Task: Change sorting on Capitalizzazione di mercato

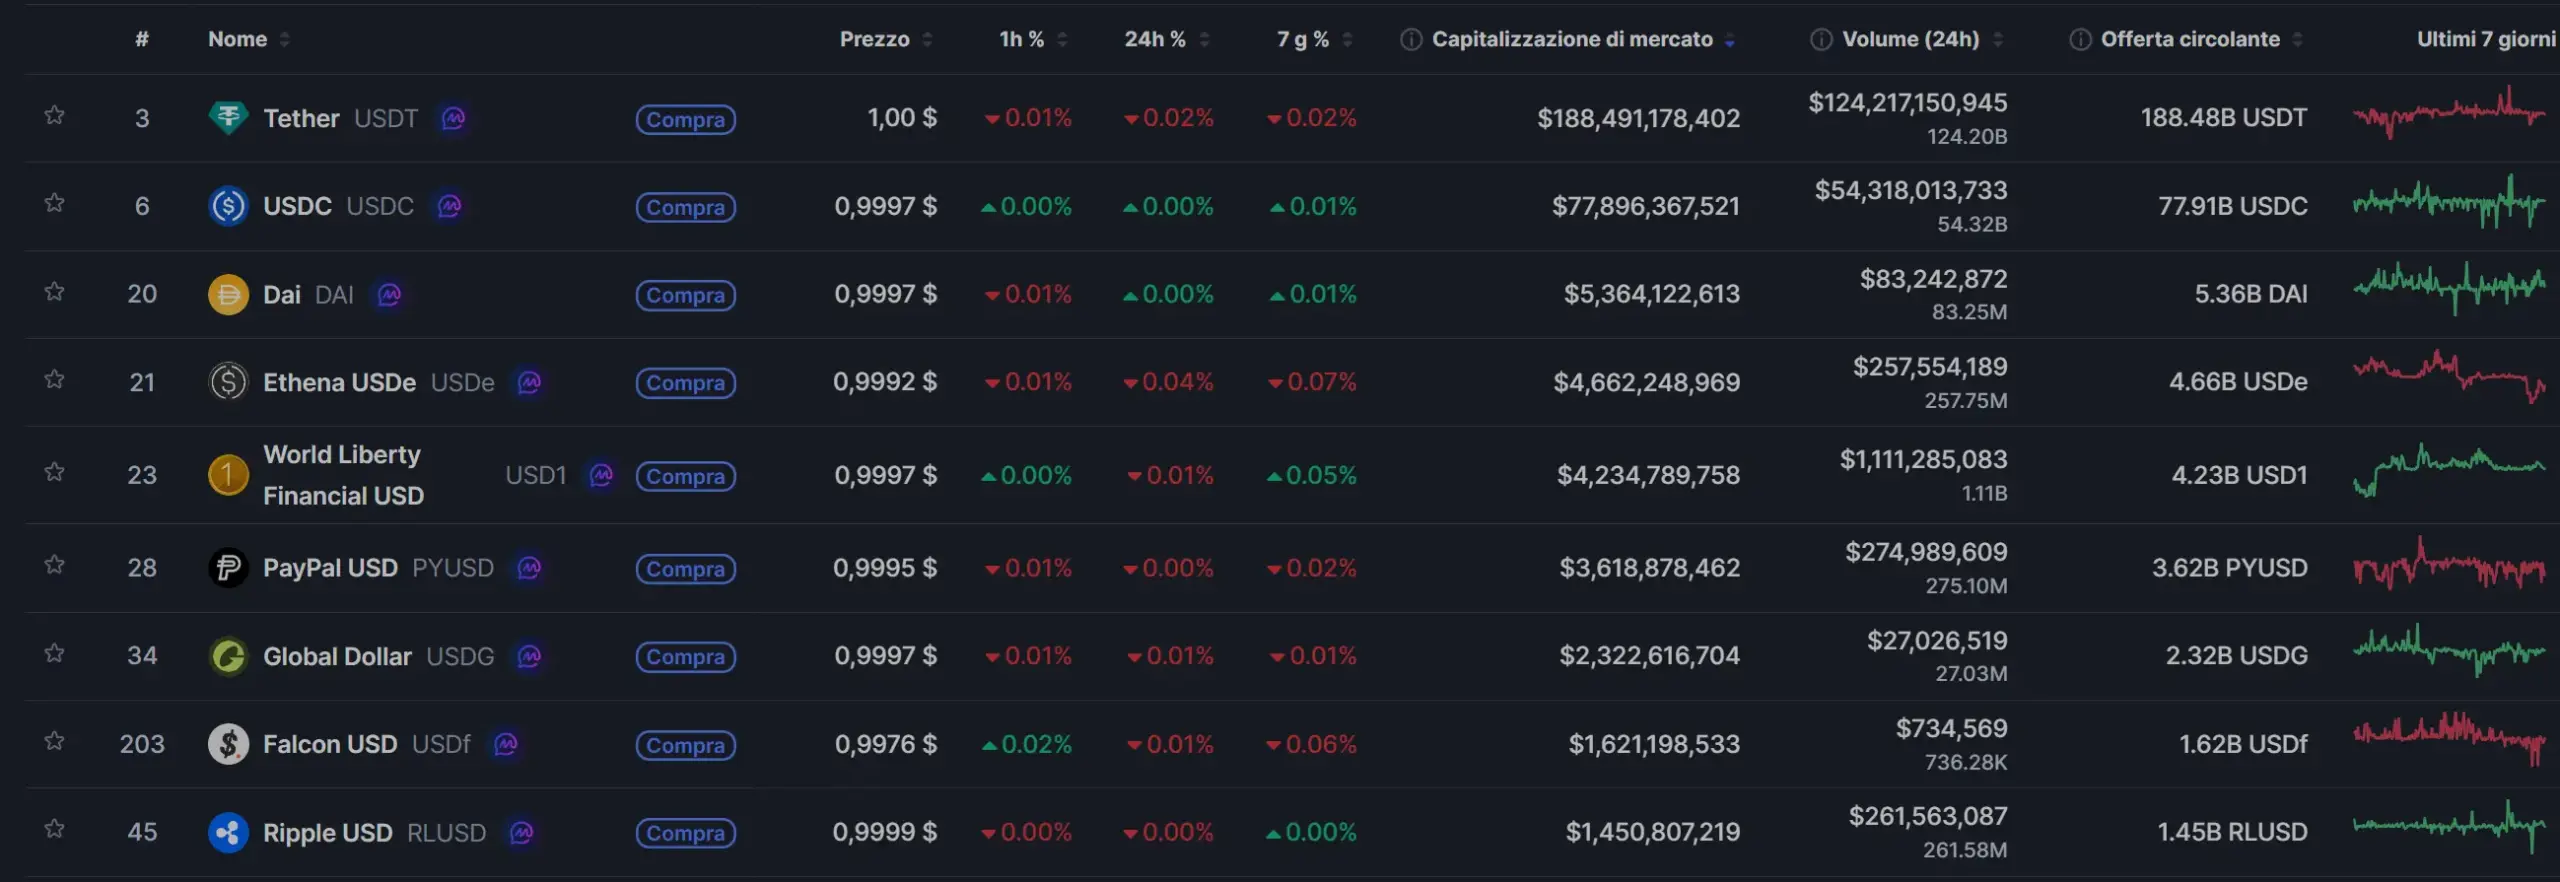Action: 1570,40
